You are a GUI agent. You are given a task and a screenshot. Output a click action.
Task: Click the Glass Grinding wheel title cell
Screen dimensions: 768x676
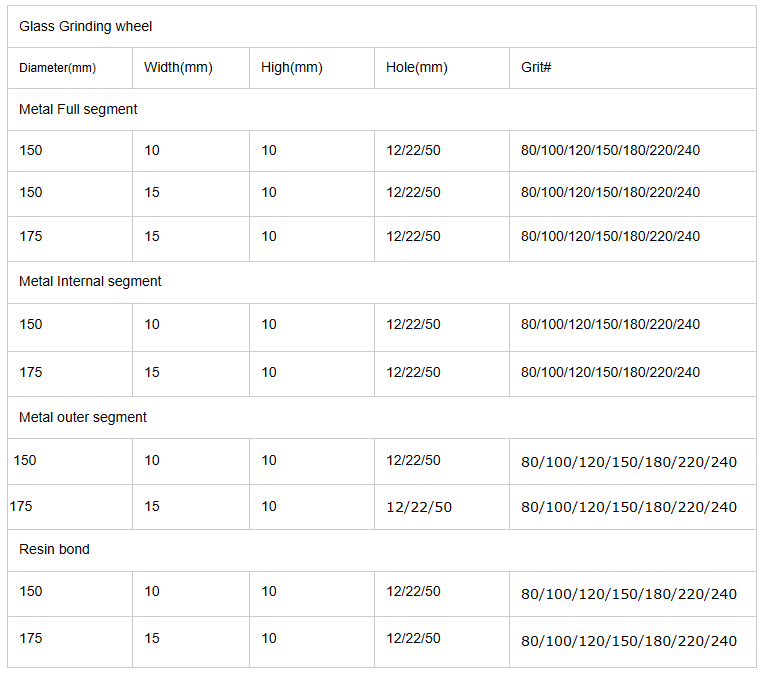pos(382,26)
